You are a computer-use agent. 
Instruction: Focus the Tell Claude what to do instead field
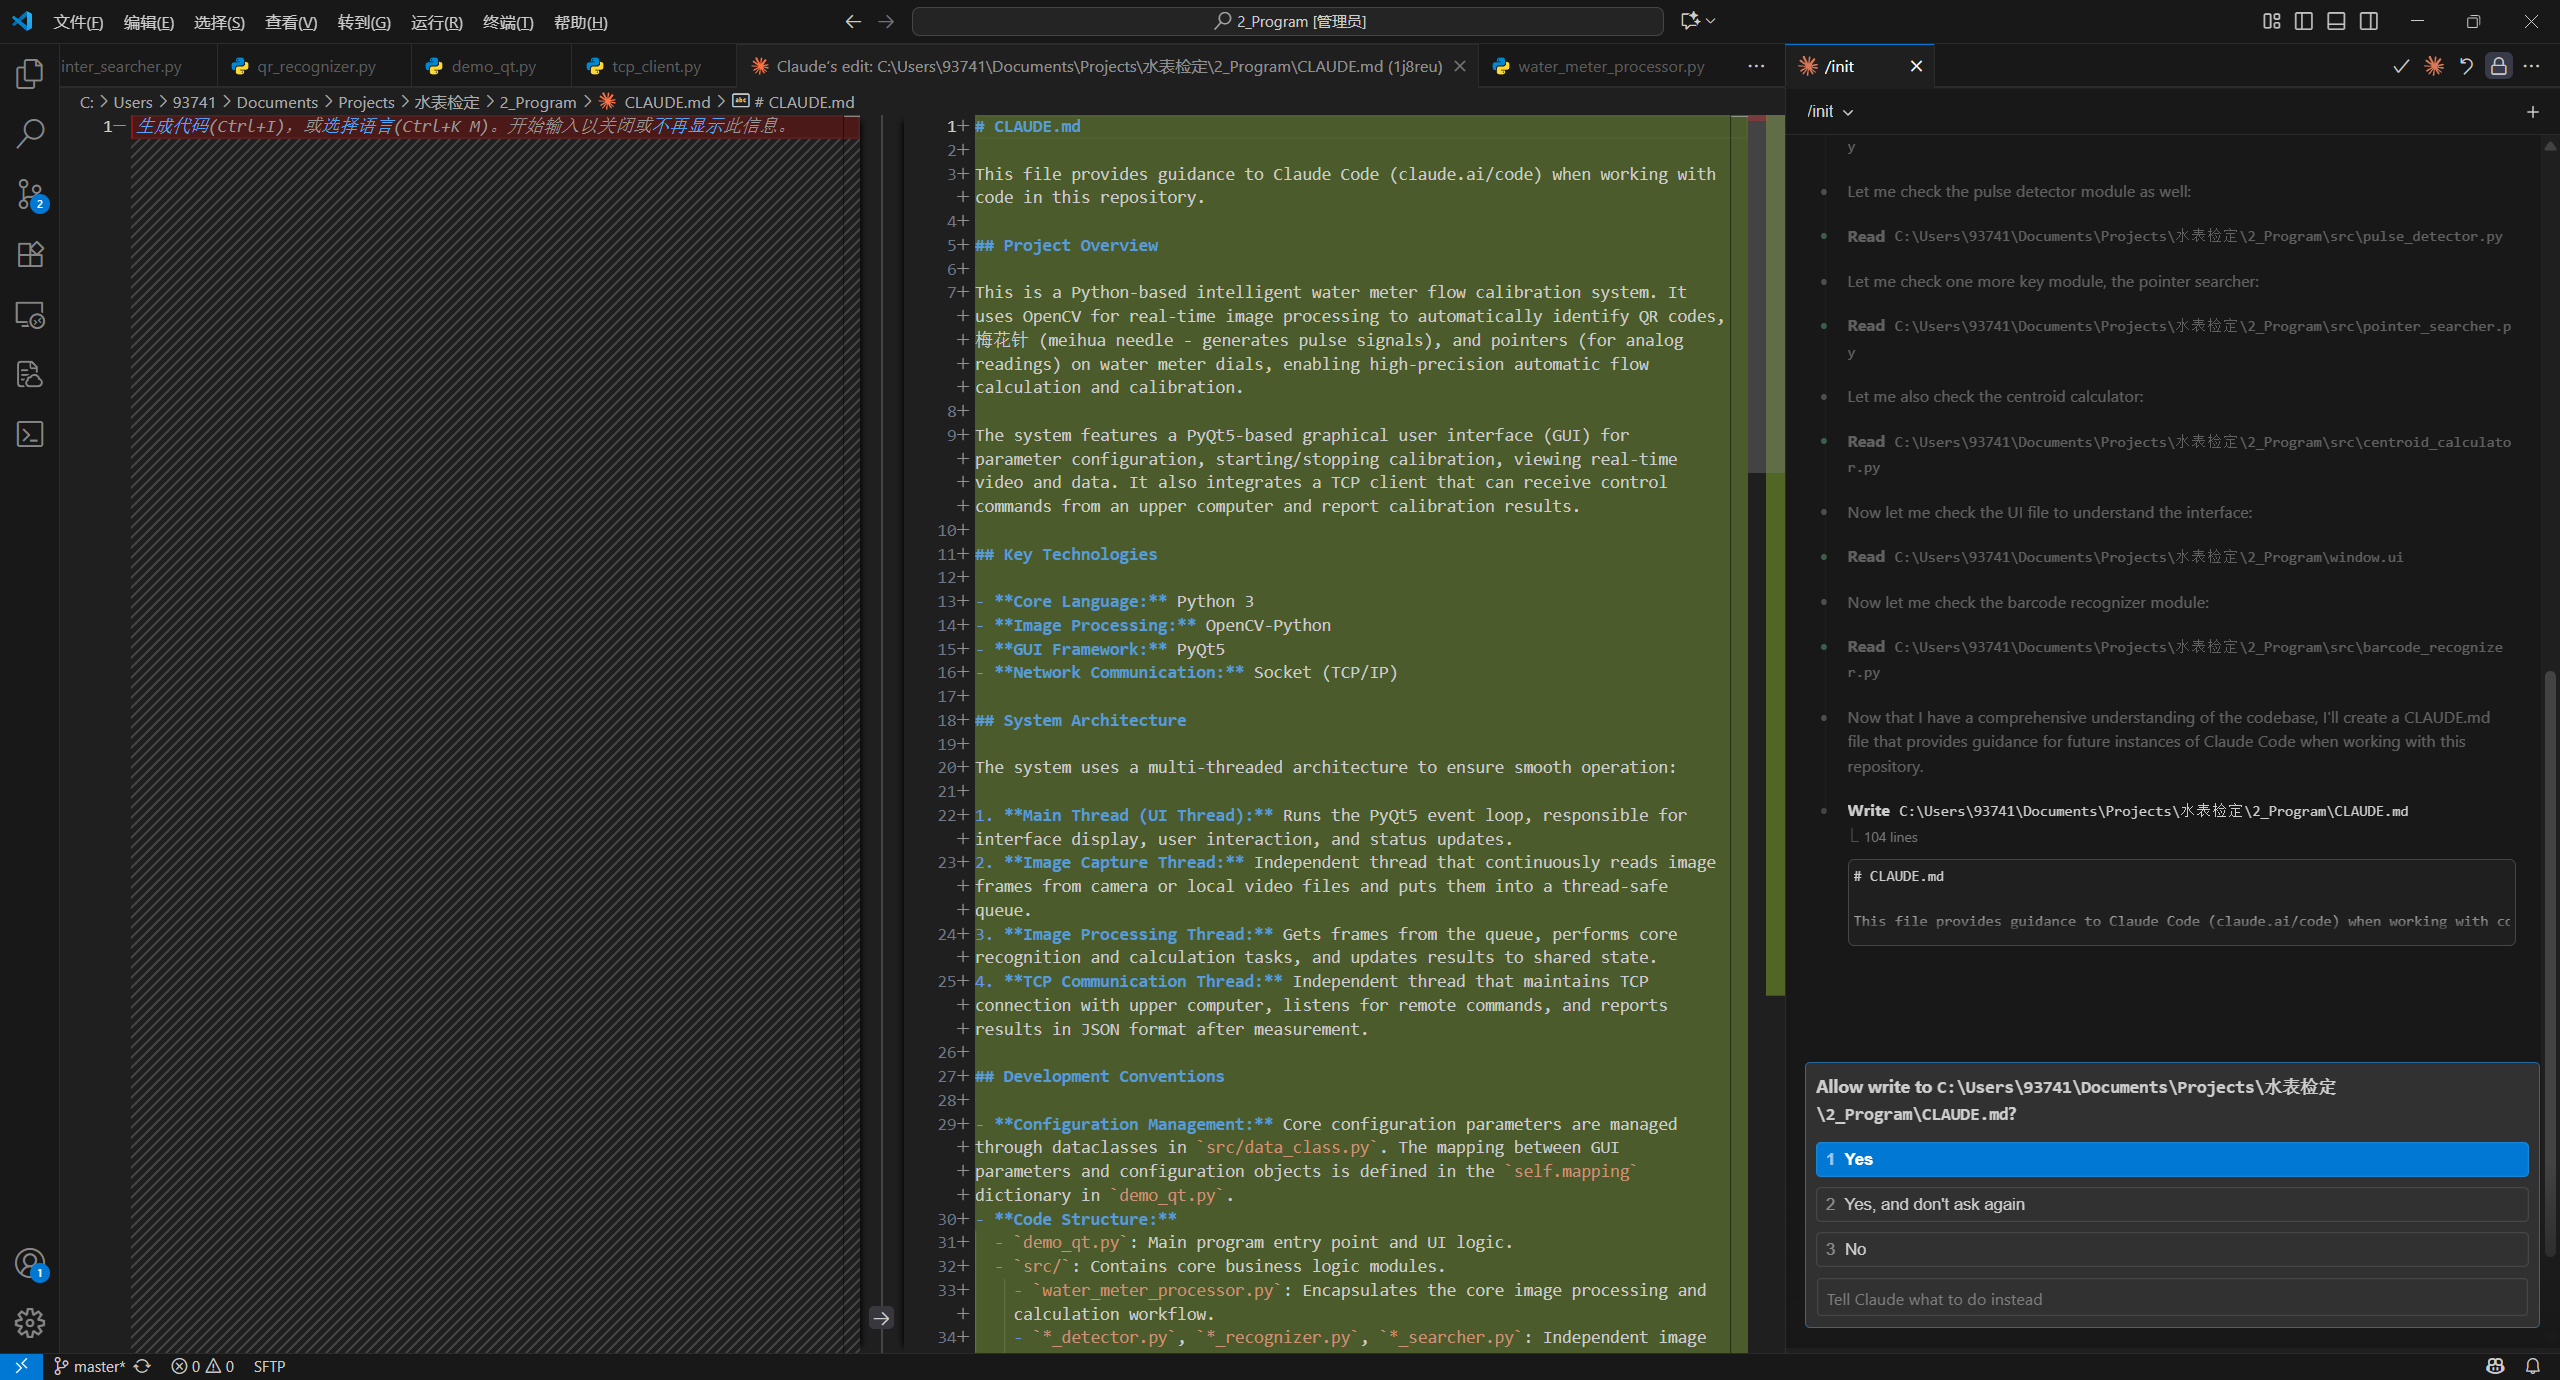(x=2171, y=1299)
